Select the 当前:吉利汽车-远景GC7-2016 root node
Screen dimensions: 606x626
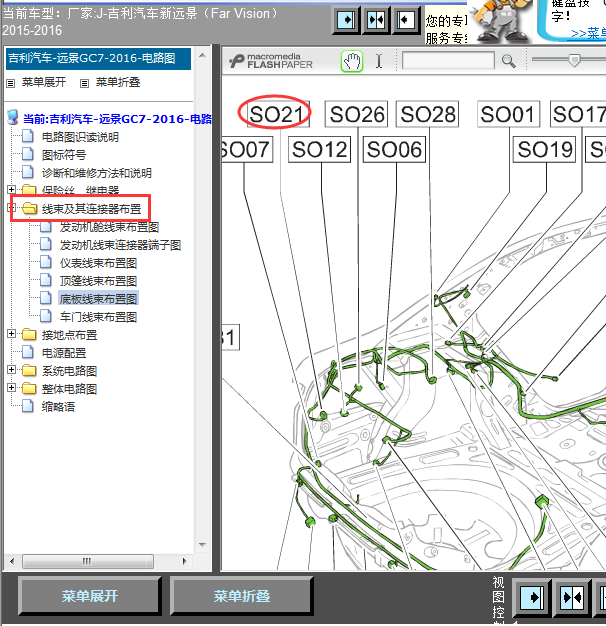(x=117, y=119)
